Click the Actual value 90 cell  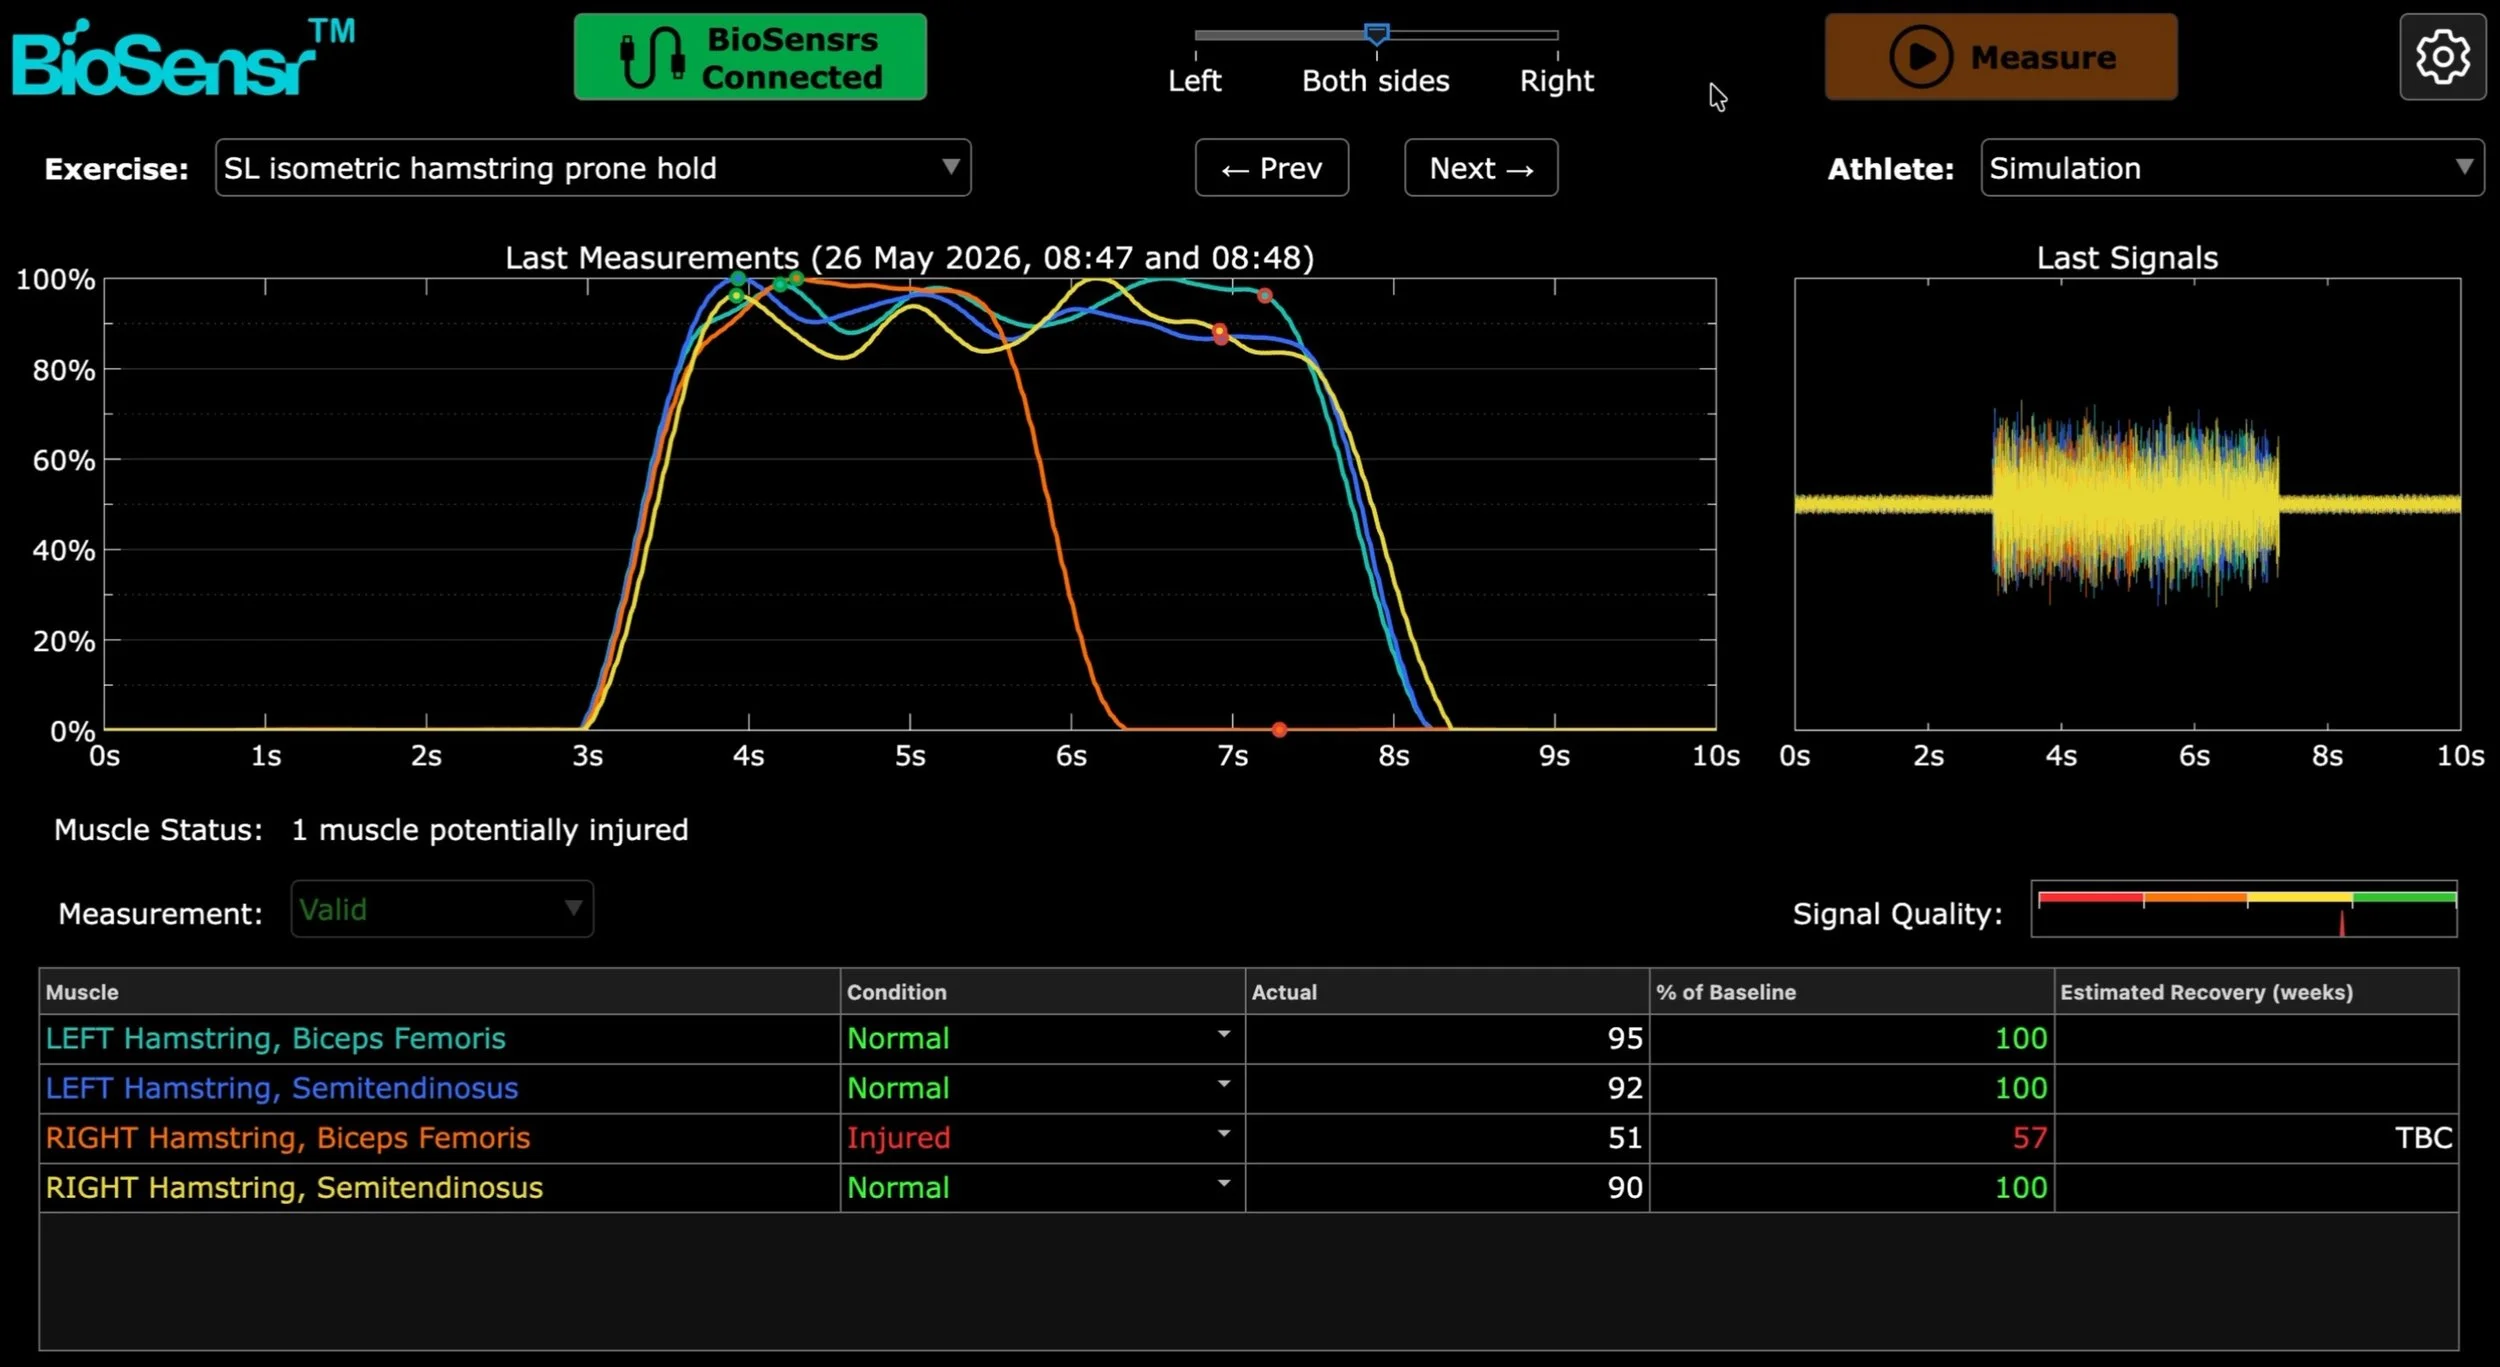(x=1447, y=1188)
